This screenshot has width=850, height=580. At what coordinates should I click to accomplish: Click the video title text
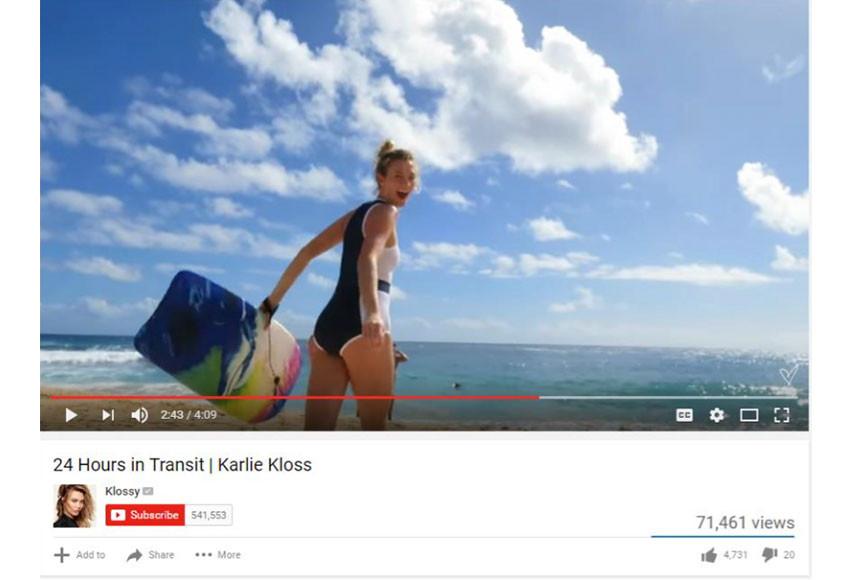pyautogui.click(x=182, y=465)
